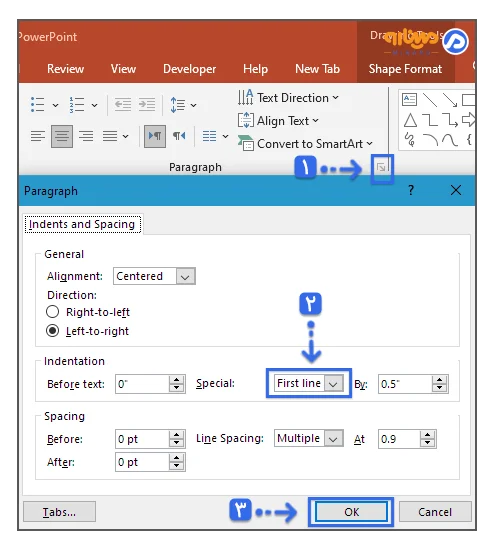Confirm with the OK button

point(351,512)
